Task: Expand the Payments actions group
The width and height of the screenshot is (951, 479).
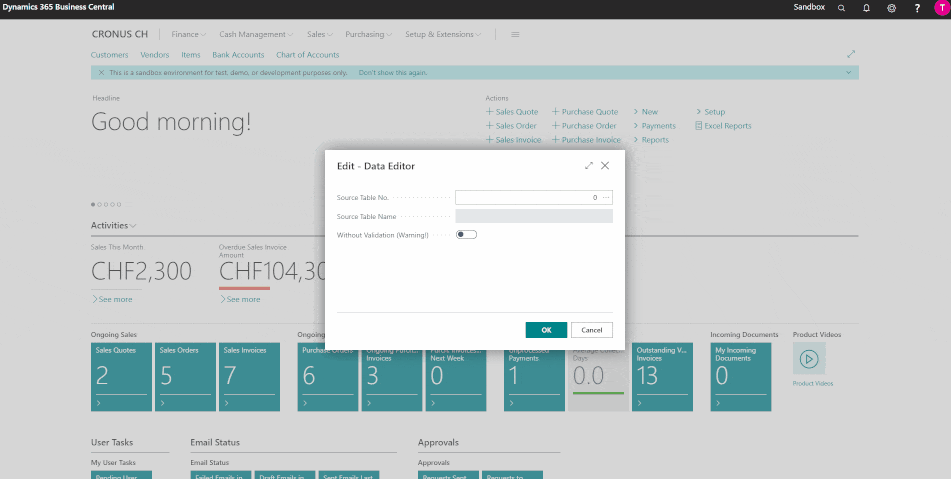Action: coord(654,126)
